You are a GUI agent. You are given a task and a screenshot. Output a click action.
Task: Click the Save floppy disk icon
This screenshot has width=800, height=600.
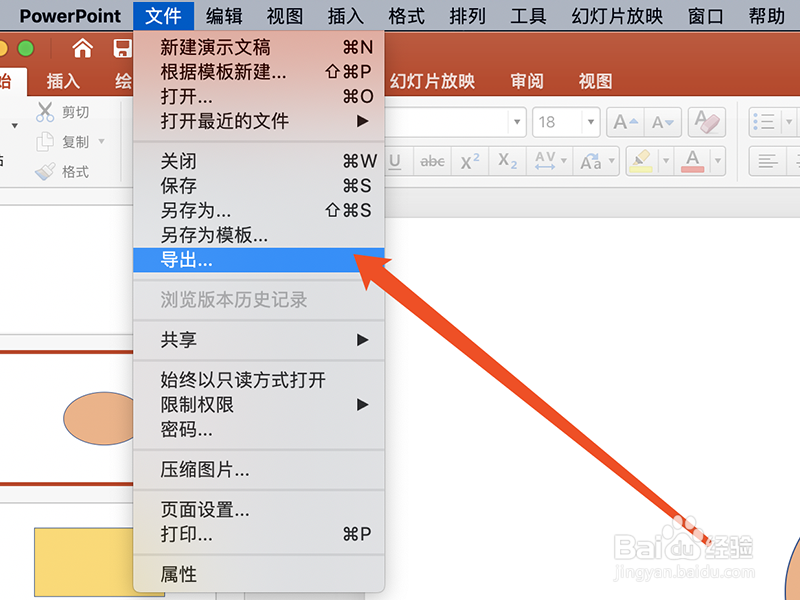122,48
